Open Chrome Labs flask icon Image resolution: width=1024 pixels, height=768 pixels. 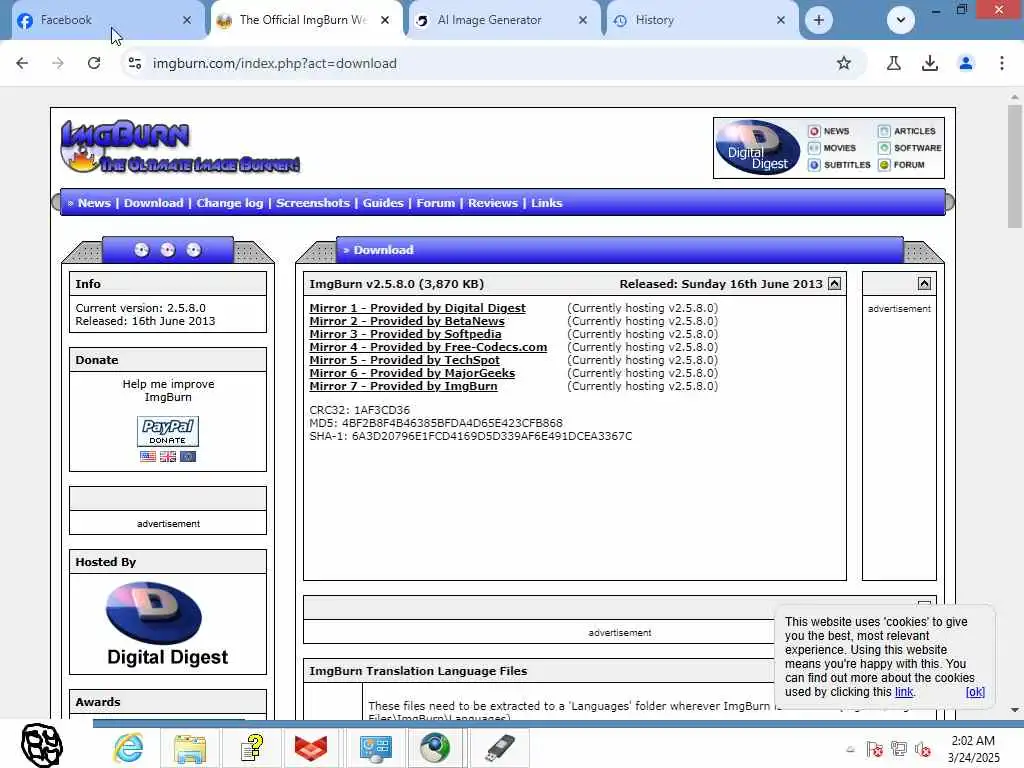pyautogui.click(x=894, y=63)
